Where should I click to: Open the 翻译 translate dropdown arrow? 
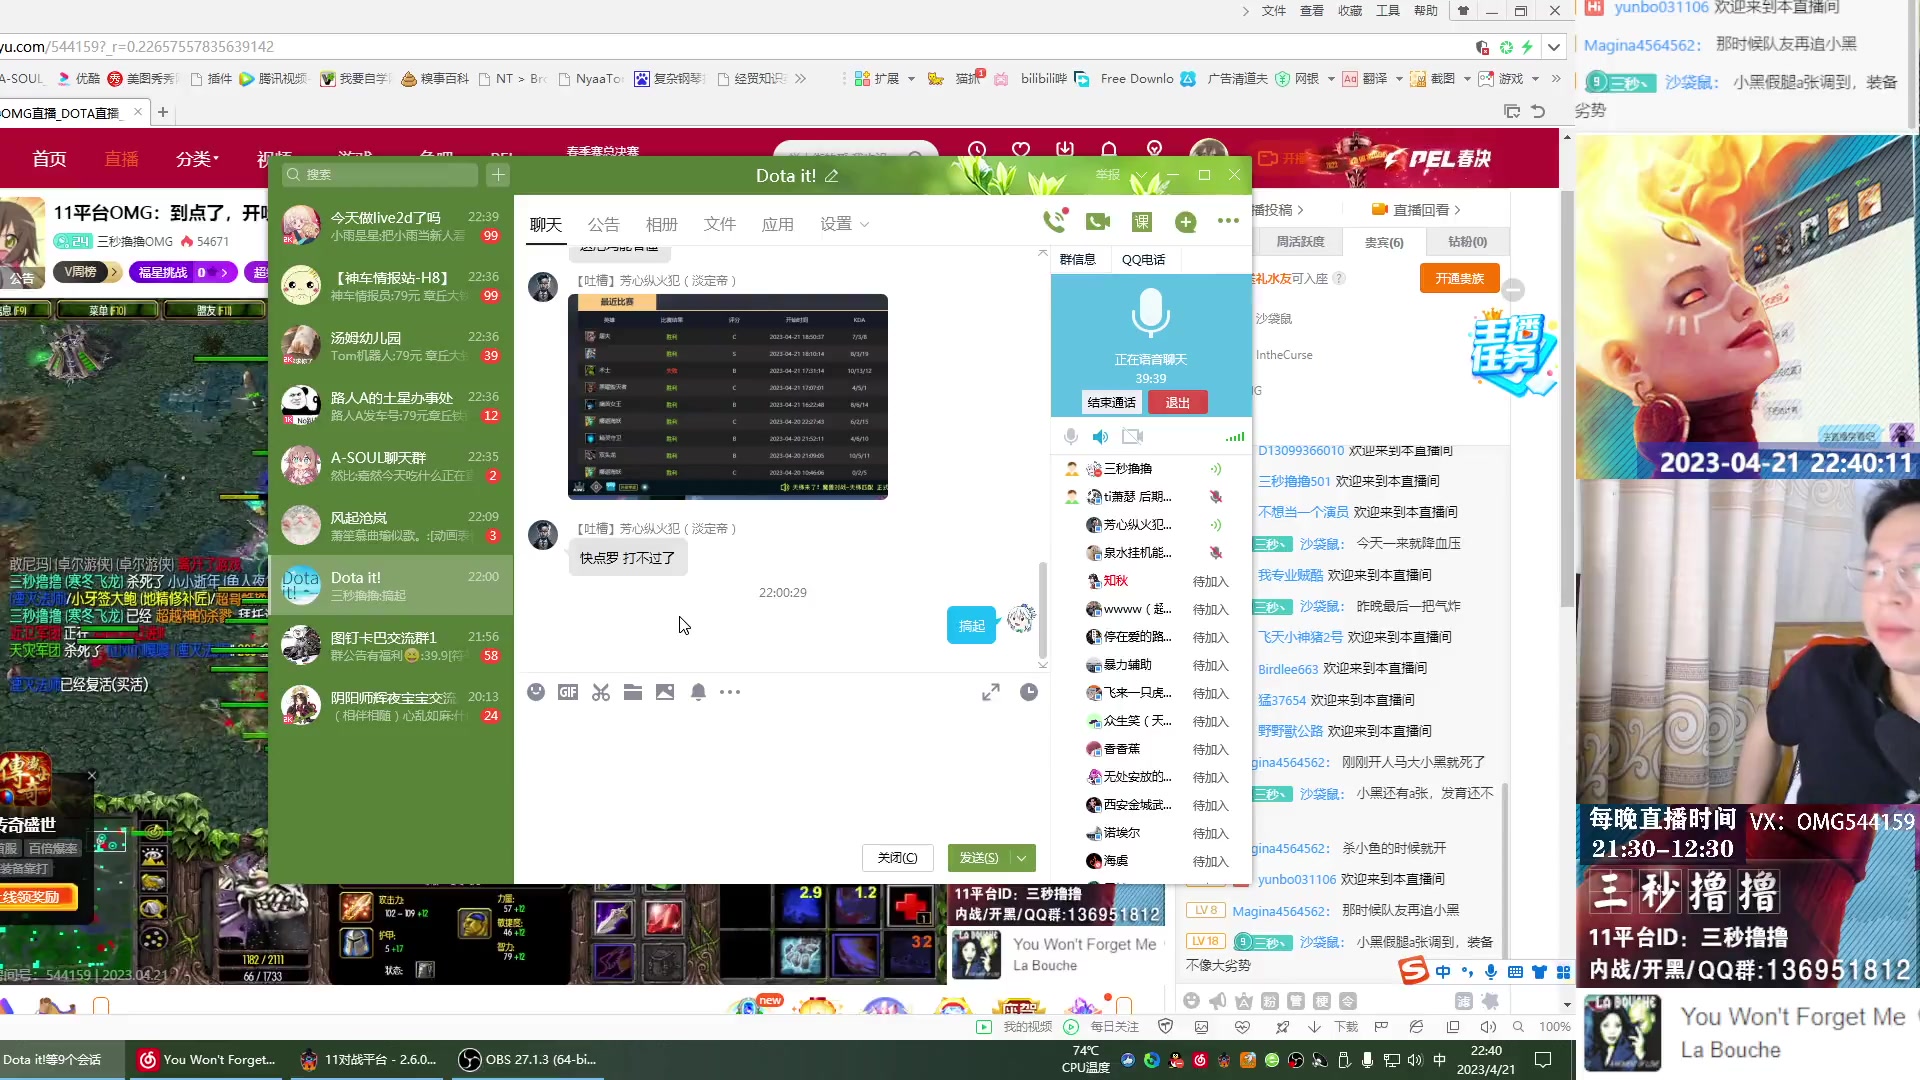coord(1399,79)
